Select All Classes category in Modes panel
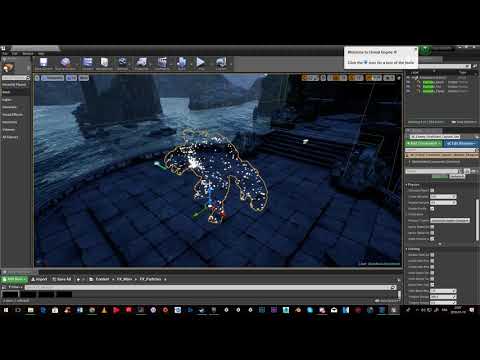Image resolution: width=480 pixels, height=360 pixels. [x=10, y=137]
